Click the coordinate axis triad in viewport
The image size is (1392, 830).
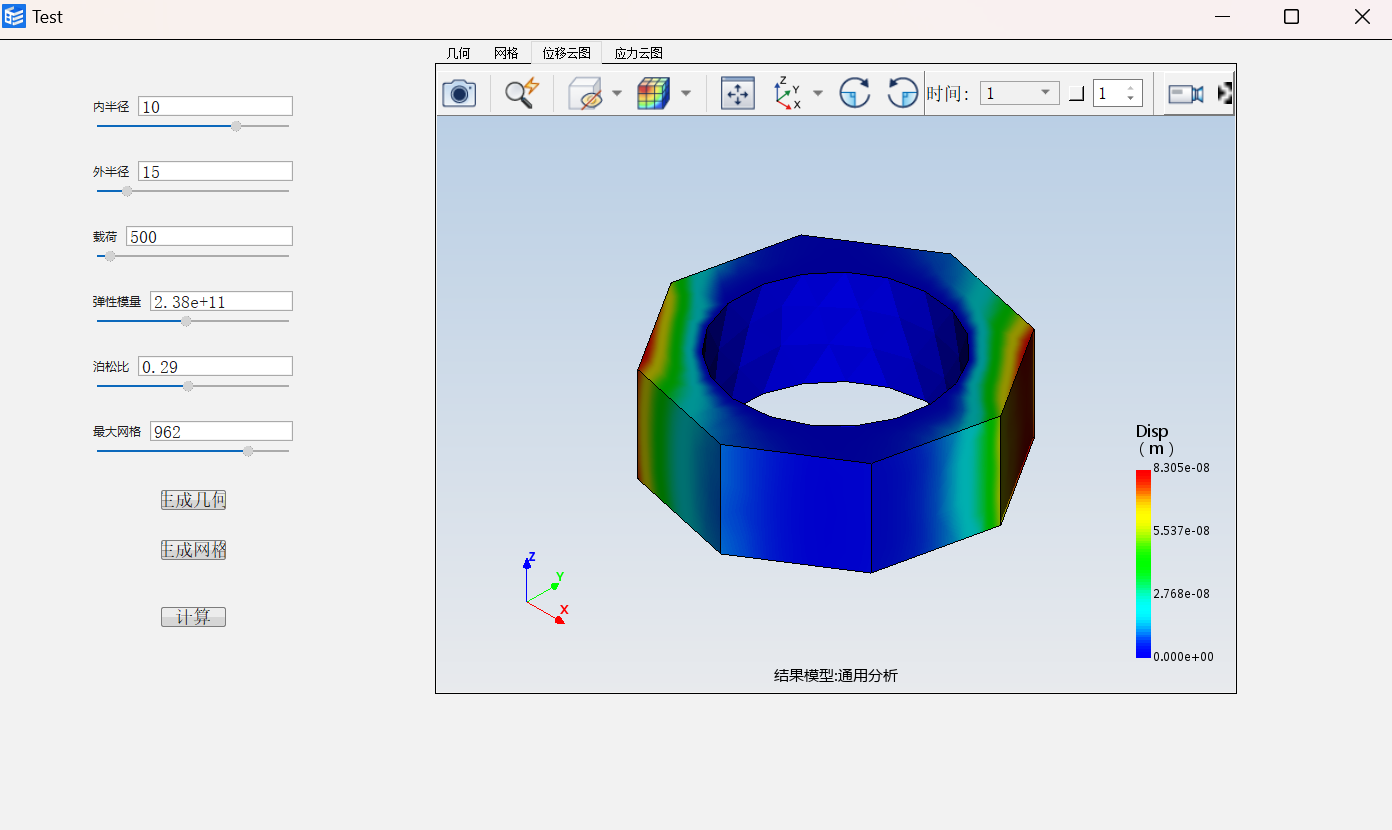click(x=546, y=589)
